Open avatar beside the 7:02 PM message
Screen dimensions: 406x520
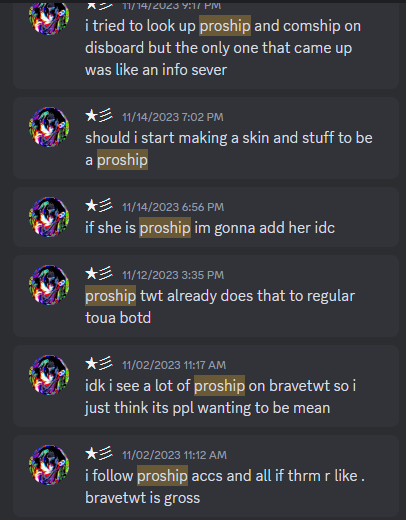click(49, 127)
